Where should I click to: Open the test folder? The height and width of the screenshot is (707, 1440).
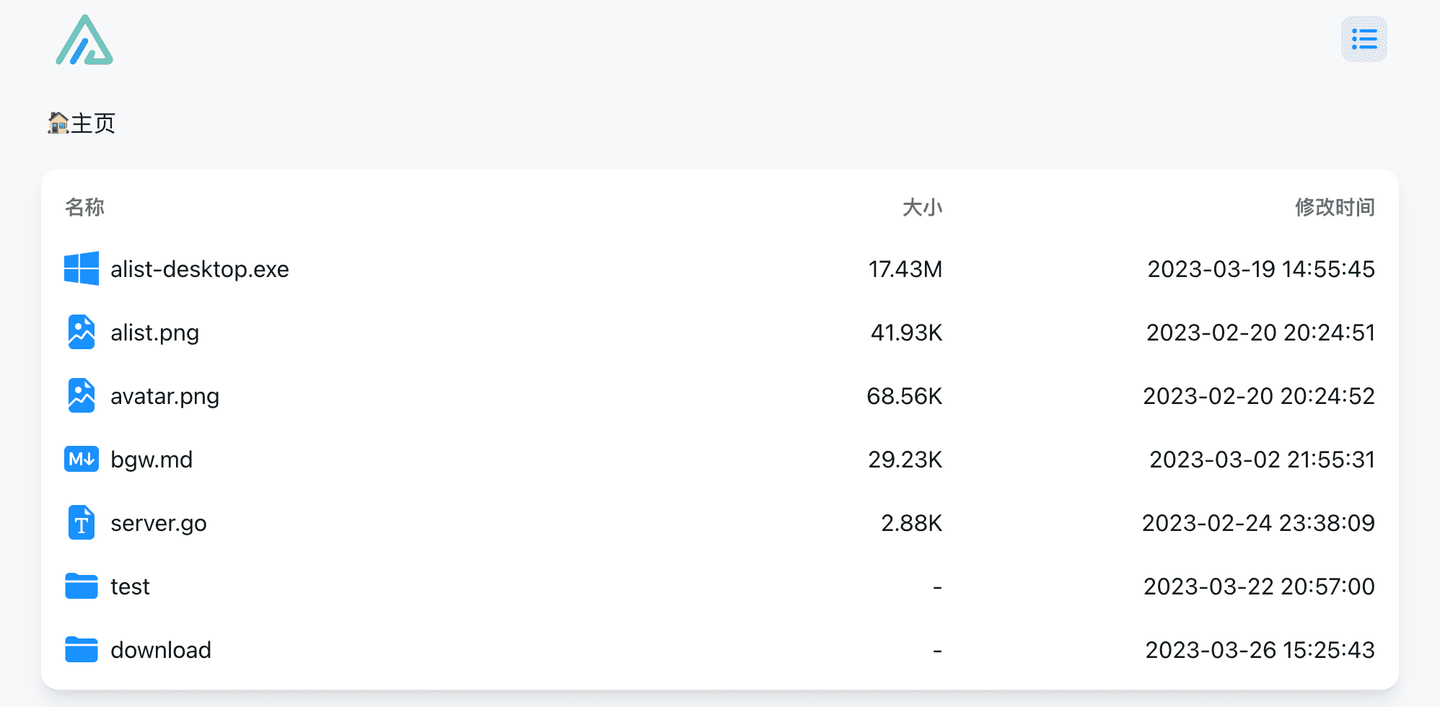(130, 586)
